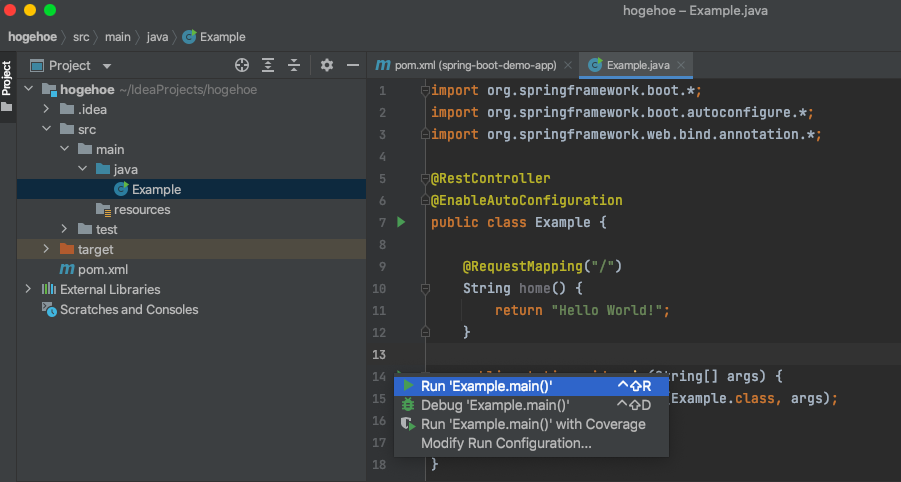
Task: Choose Run 'Example.main()' with Coverage
Action: coord(532,424)
